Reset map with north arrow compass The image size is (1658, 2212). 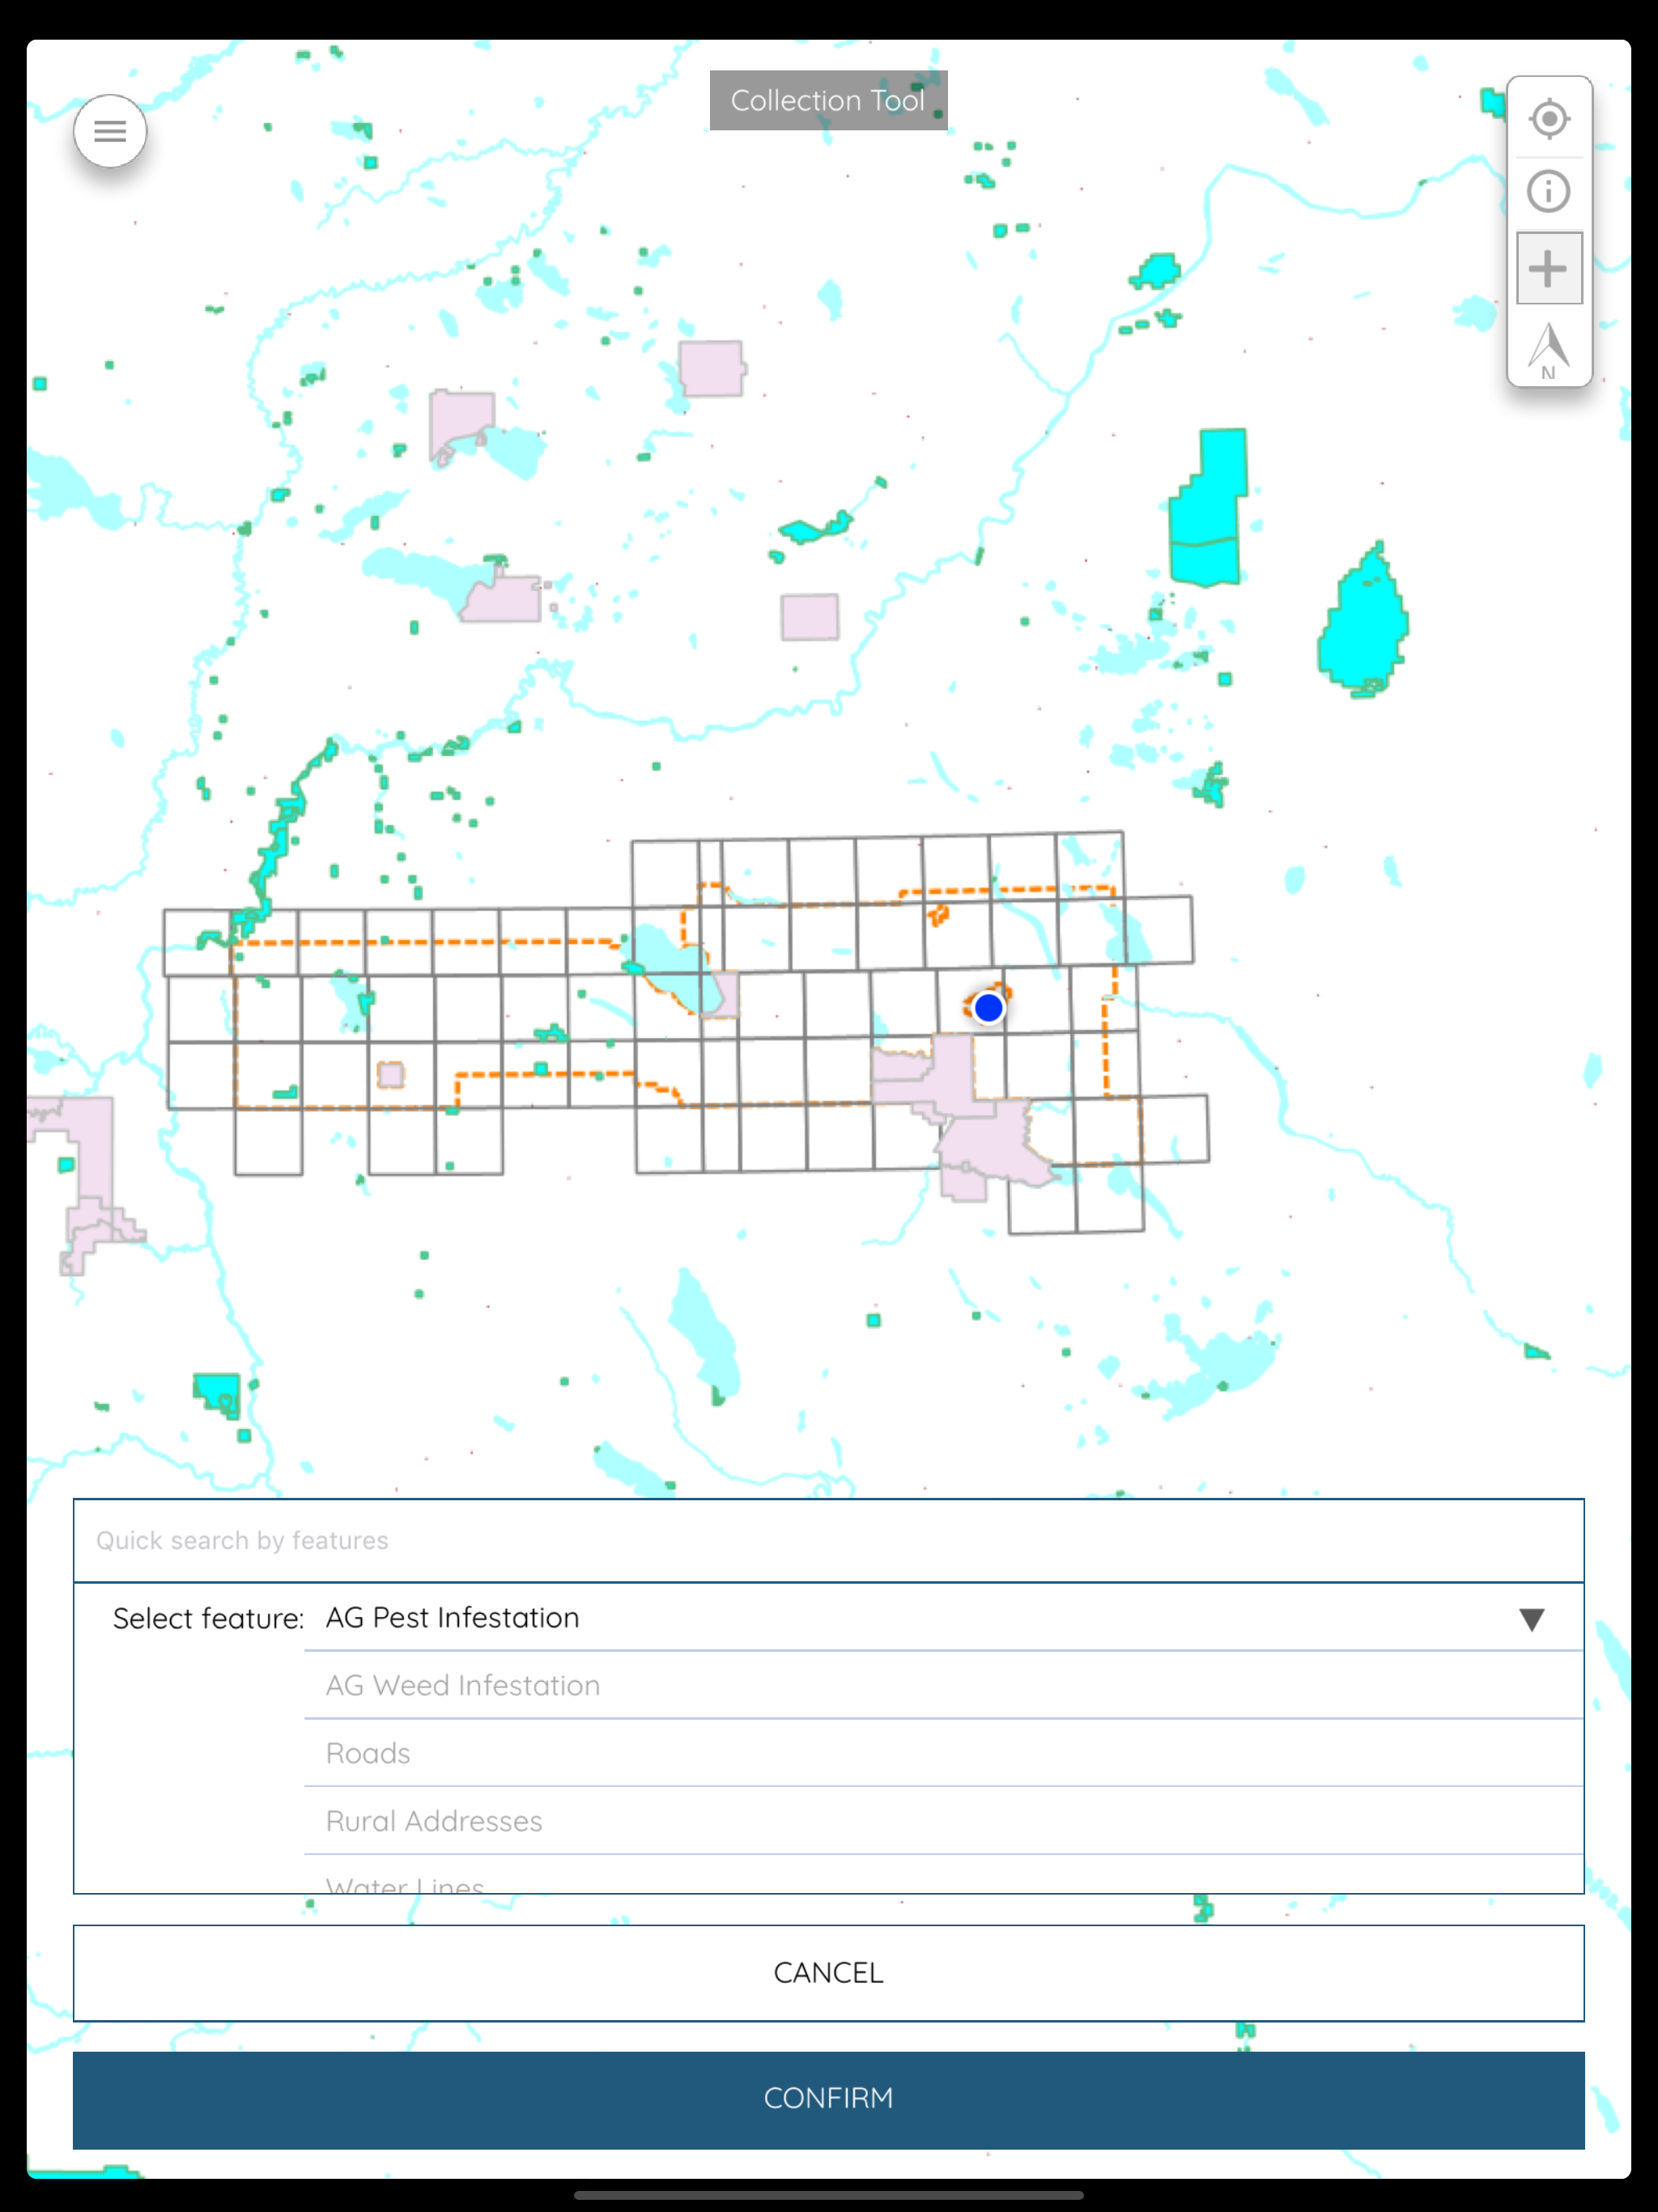(1549, 349)
